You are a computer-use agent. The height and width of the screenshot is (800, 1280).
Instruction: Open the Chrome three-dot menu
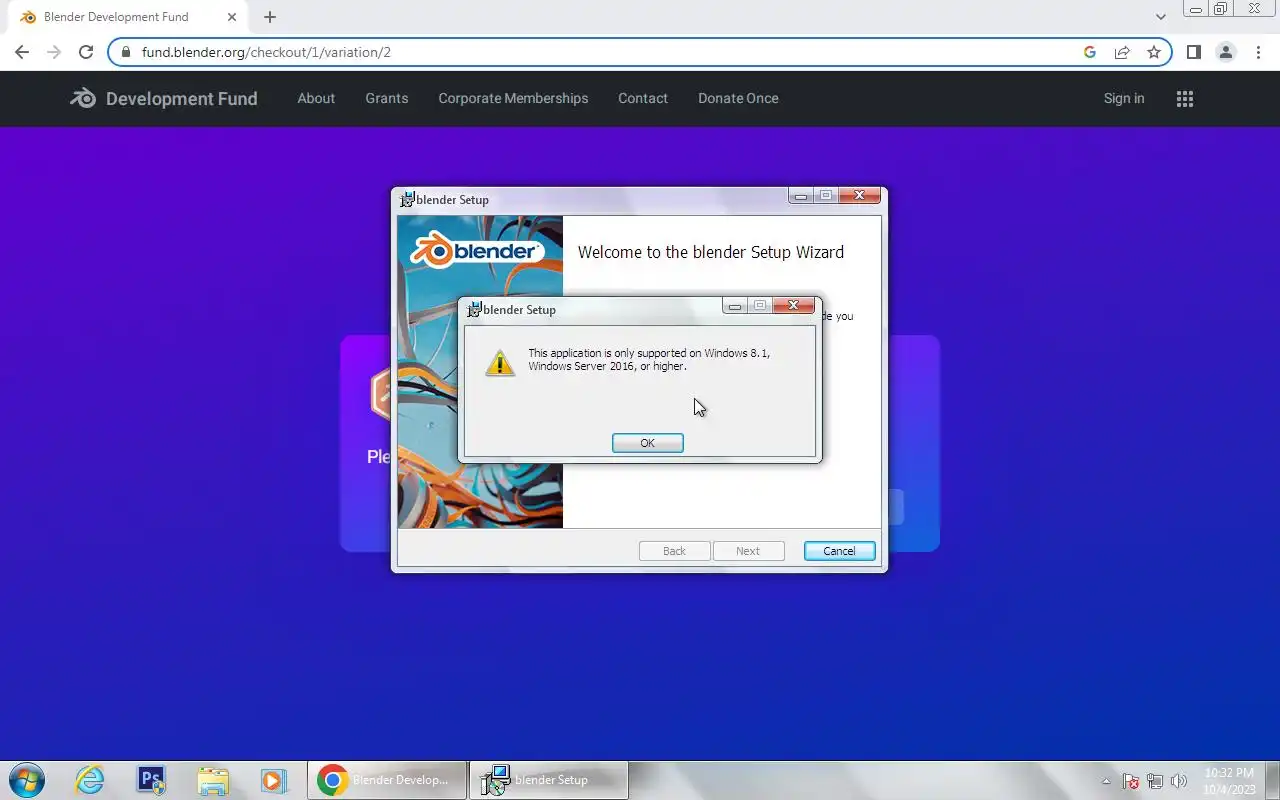(1258, 52)
